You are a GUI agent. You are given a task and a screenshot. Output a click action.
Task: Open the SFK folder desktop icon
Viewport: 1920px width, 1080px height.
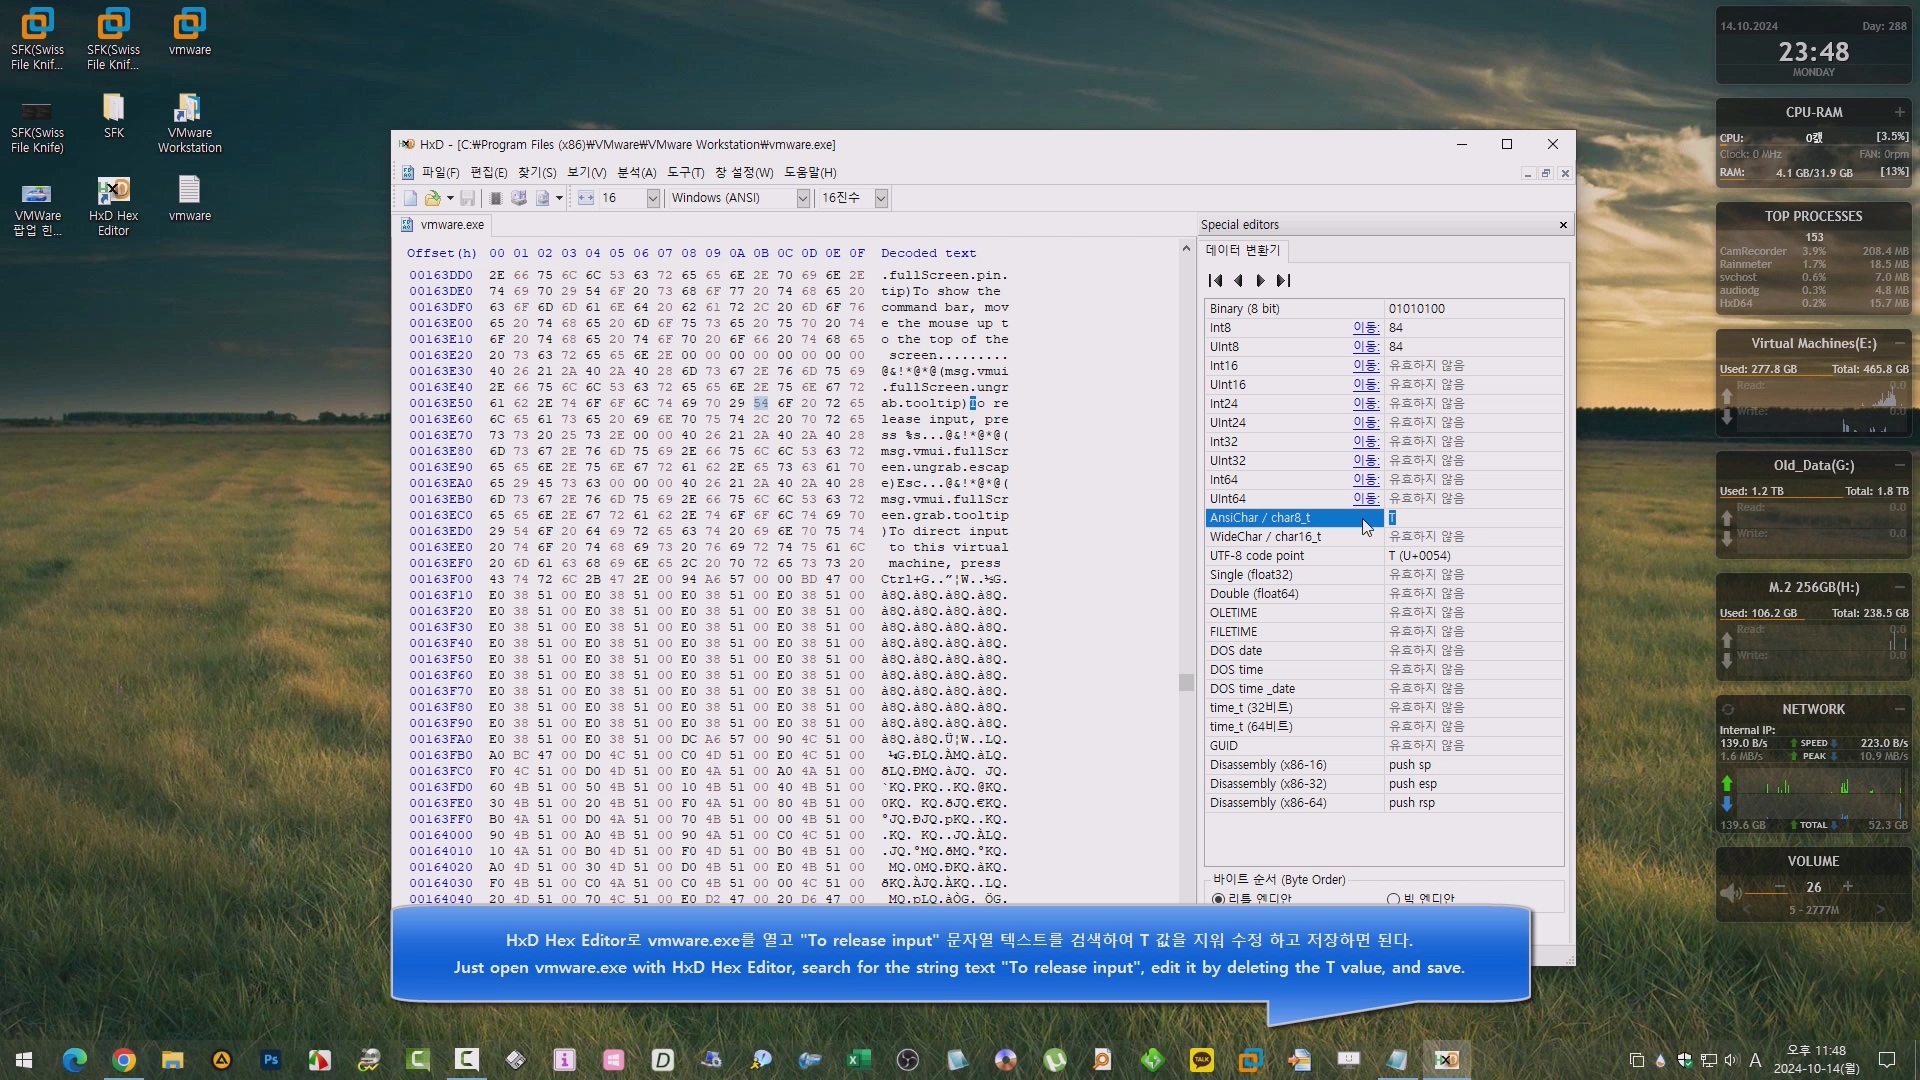(x=113, y=116)
